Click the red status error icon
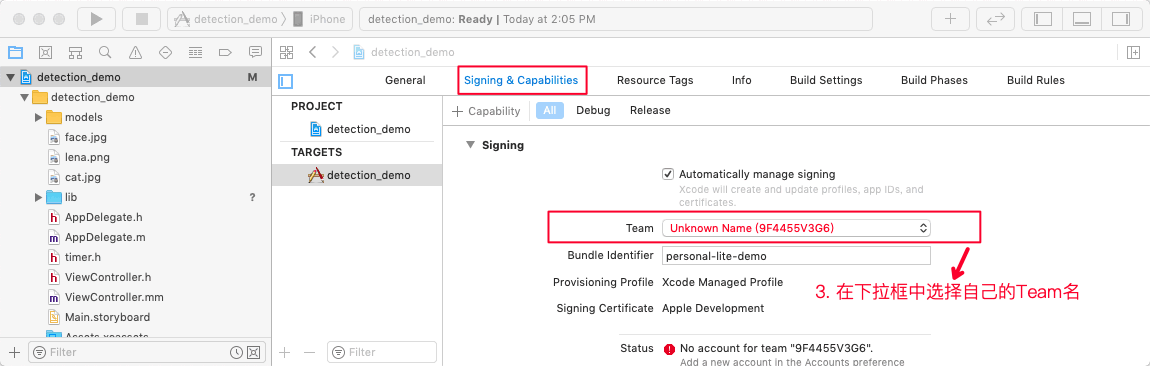1150x366 pixels. 669,349
